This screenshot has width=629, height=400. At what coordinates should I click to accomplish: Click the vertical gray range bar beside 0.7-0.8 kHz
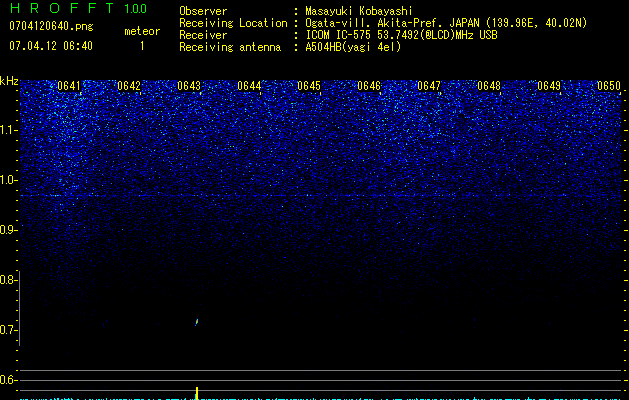20,309
